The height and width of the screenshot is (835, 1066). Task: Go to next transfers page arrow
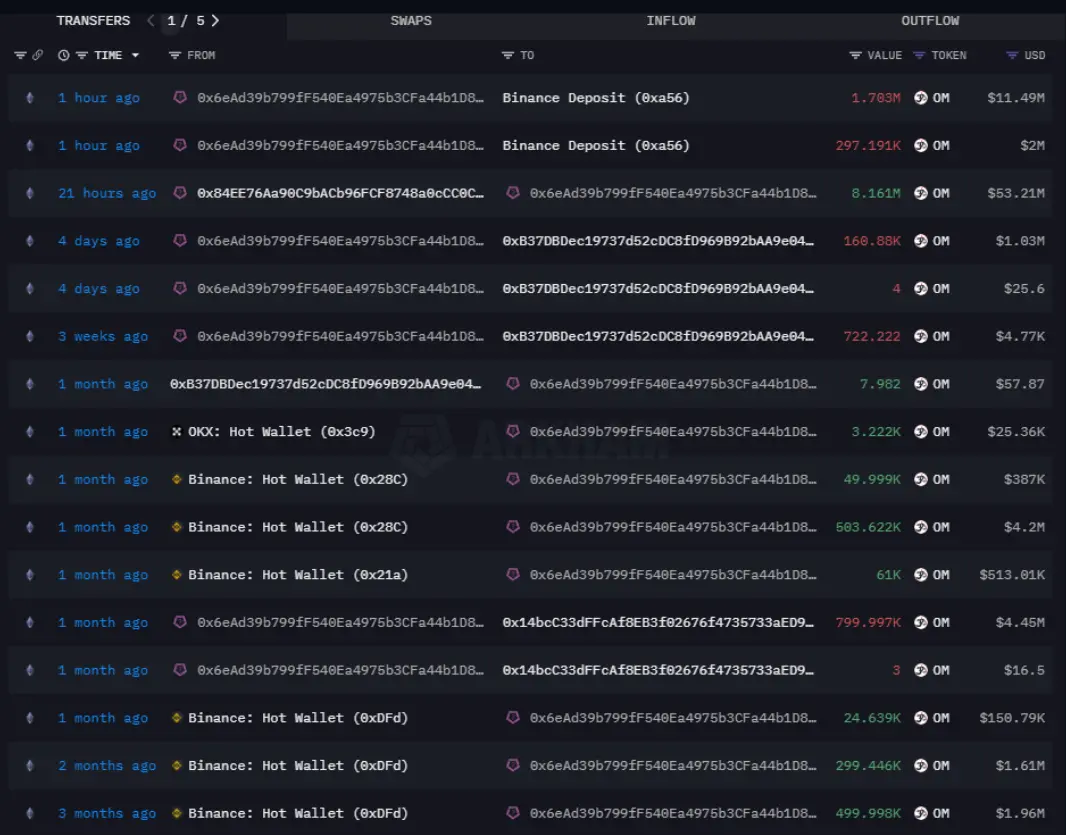tap(216, 20)
